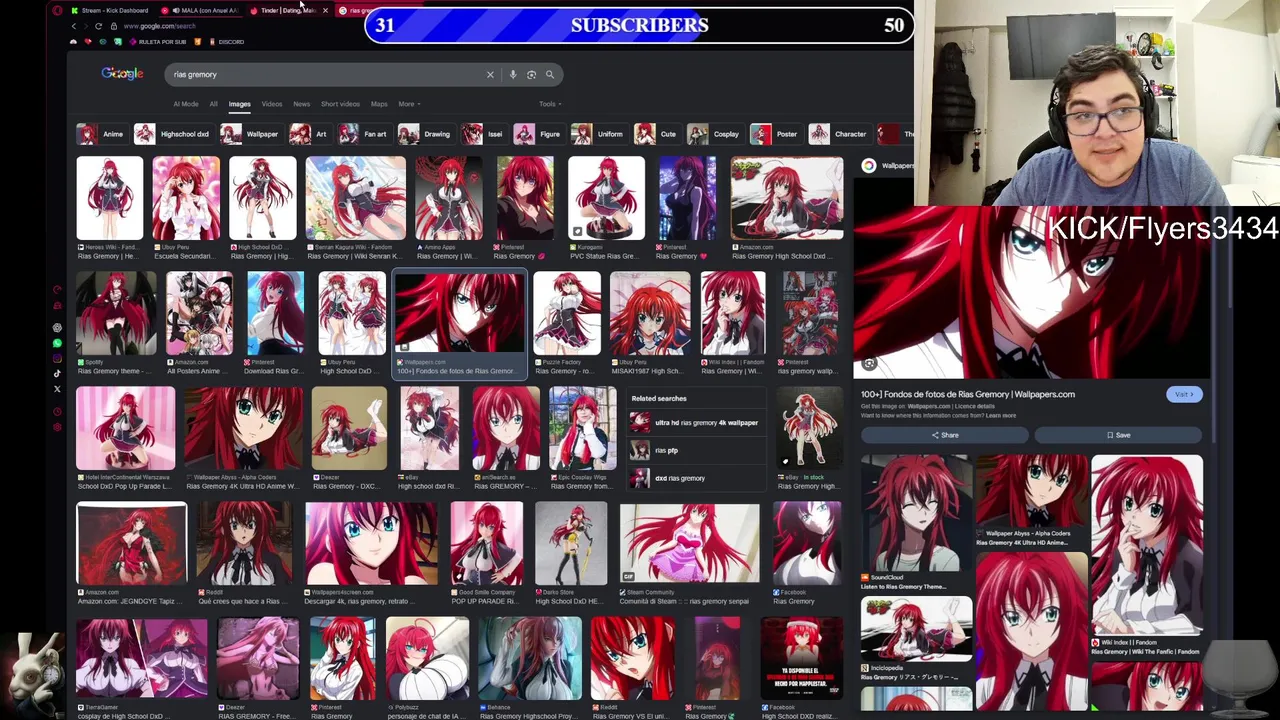1280x720 pixels.
Task: Open the WhatsApp sidebar icon
Action: 57,343
